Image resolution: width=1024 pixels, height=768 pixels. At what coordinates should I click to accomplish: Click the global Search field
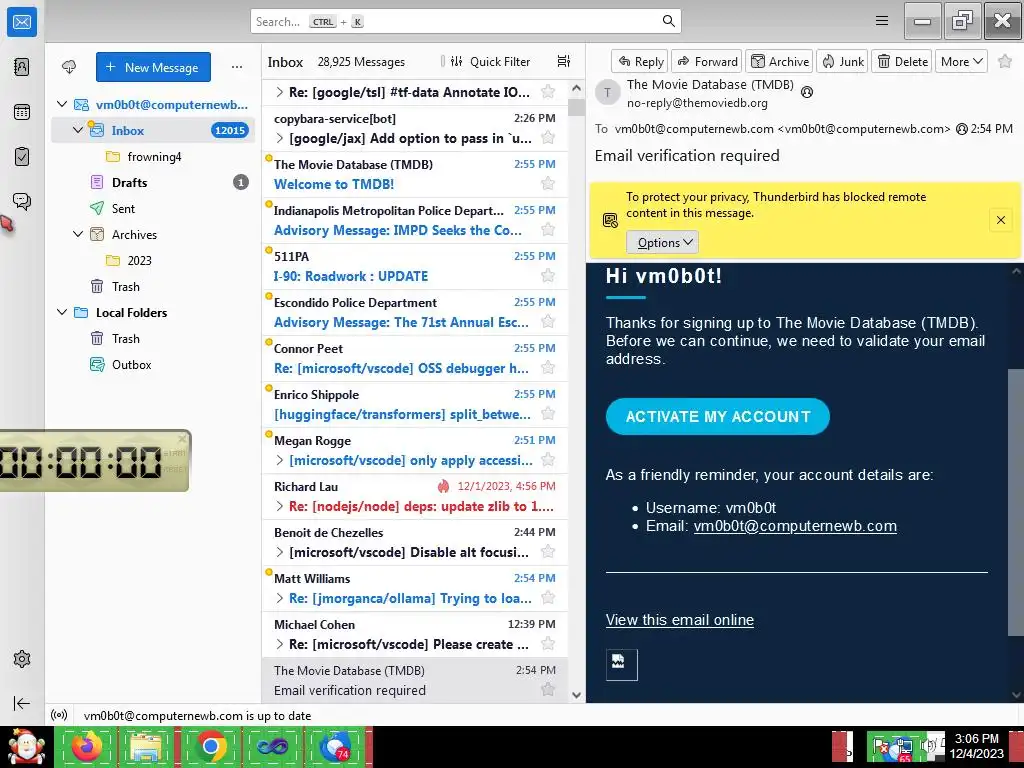(465, 21)
